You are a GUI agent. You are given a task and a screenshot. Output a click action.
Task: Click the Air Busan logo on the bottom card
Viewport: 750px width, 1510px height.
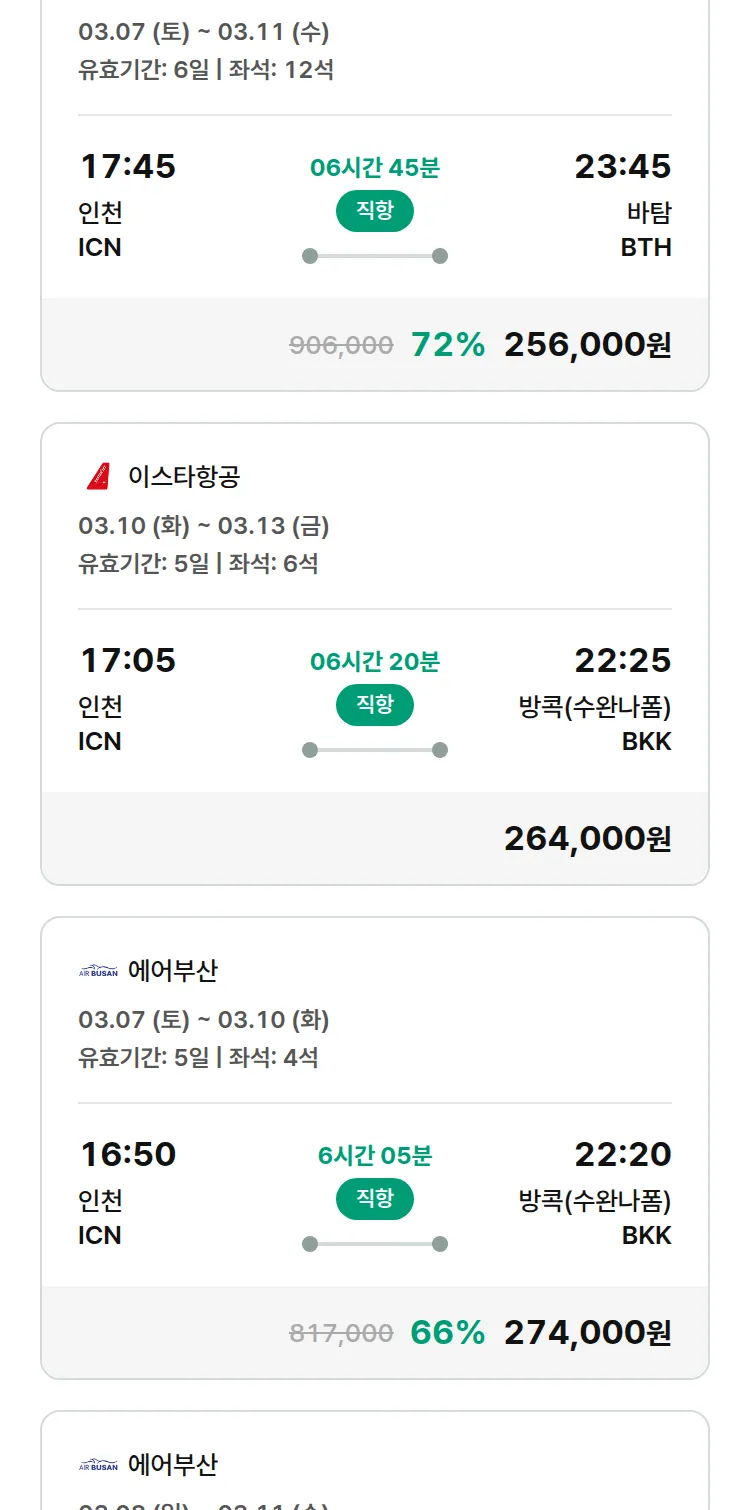click(98, 1465)
